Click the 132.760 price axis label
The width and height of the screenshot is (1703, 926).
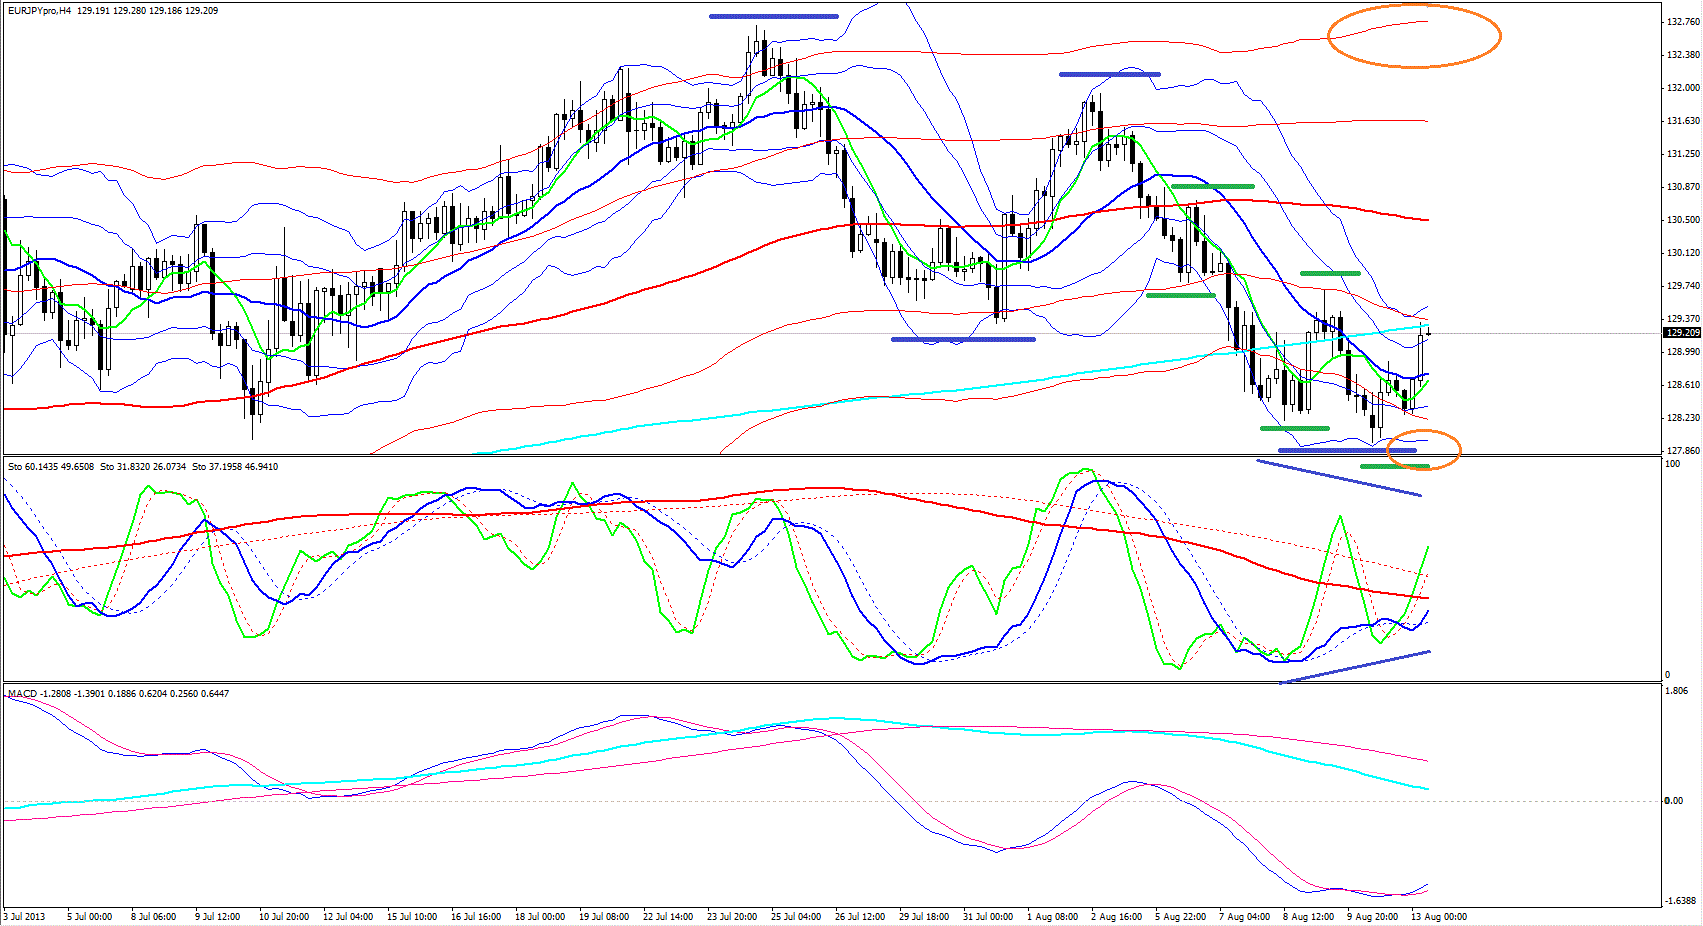[x=1682, y=22]
